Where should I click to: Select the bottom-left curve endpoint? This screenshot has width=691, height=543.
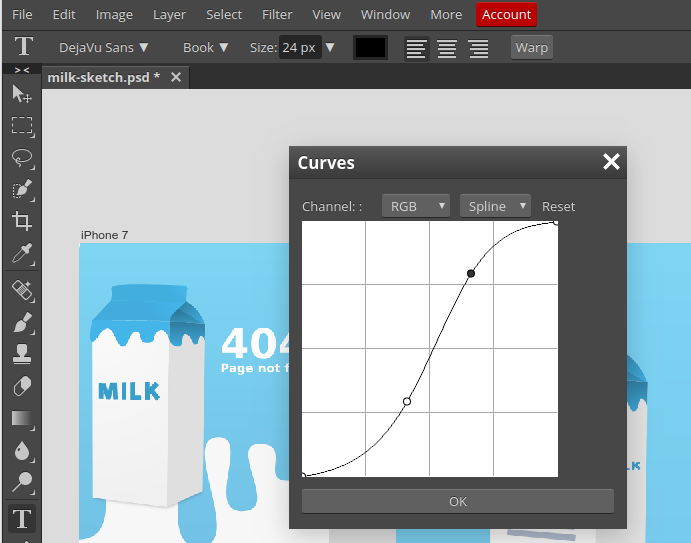[303, 475]
